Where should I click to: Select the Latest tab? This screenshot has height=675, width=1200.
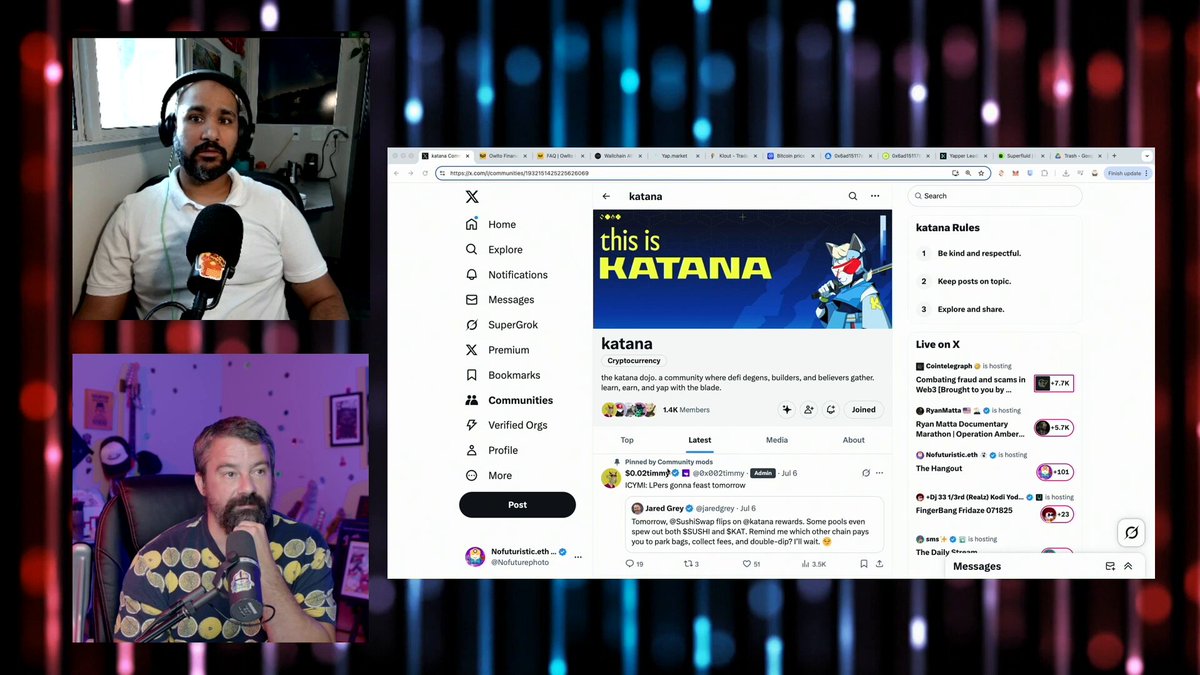click(x=700, y=440)
